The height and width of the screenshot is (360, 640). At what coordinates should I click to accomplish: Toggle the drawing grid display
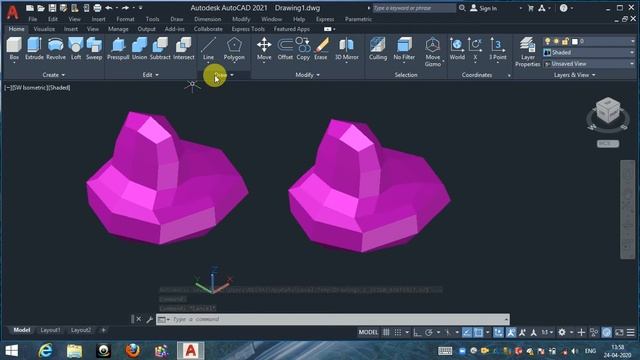coord(386,332)
